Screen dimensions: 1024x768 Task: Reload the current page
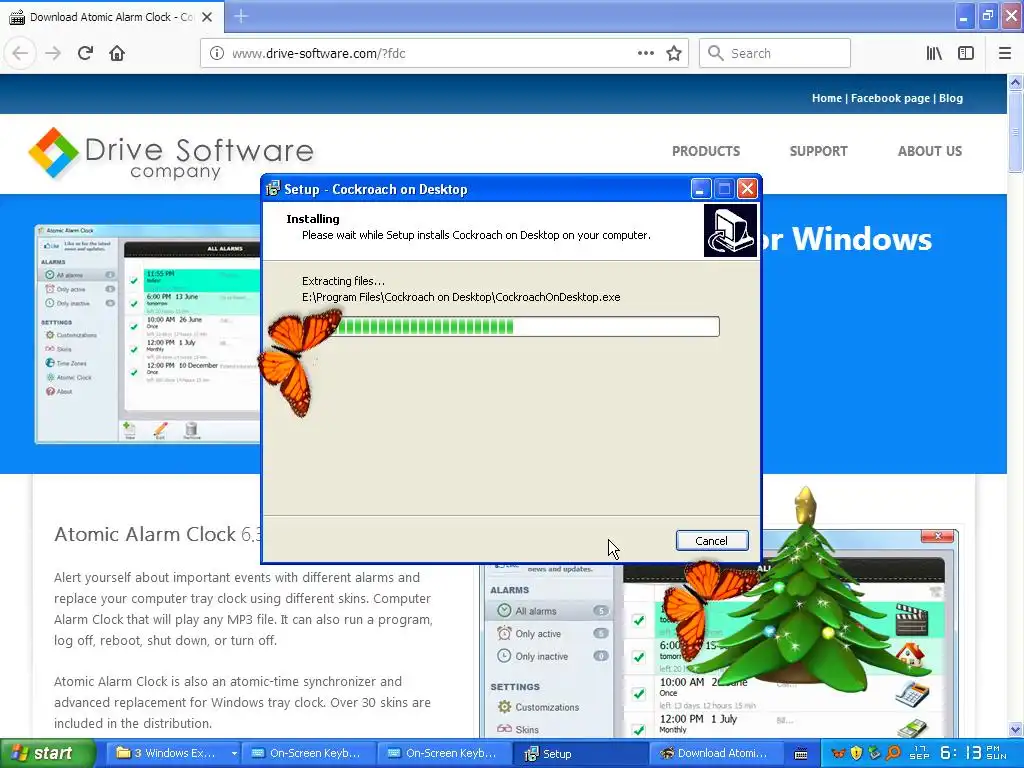85,53
